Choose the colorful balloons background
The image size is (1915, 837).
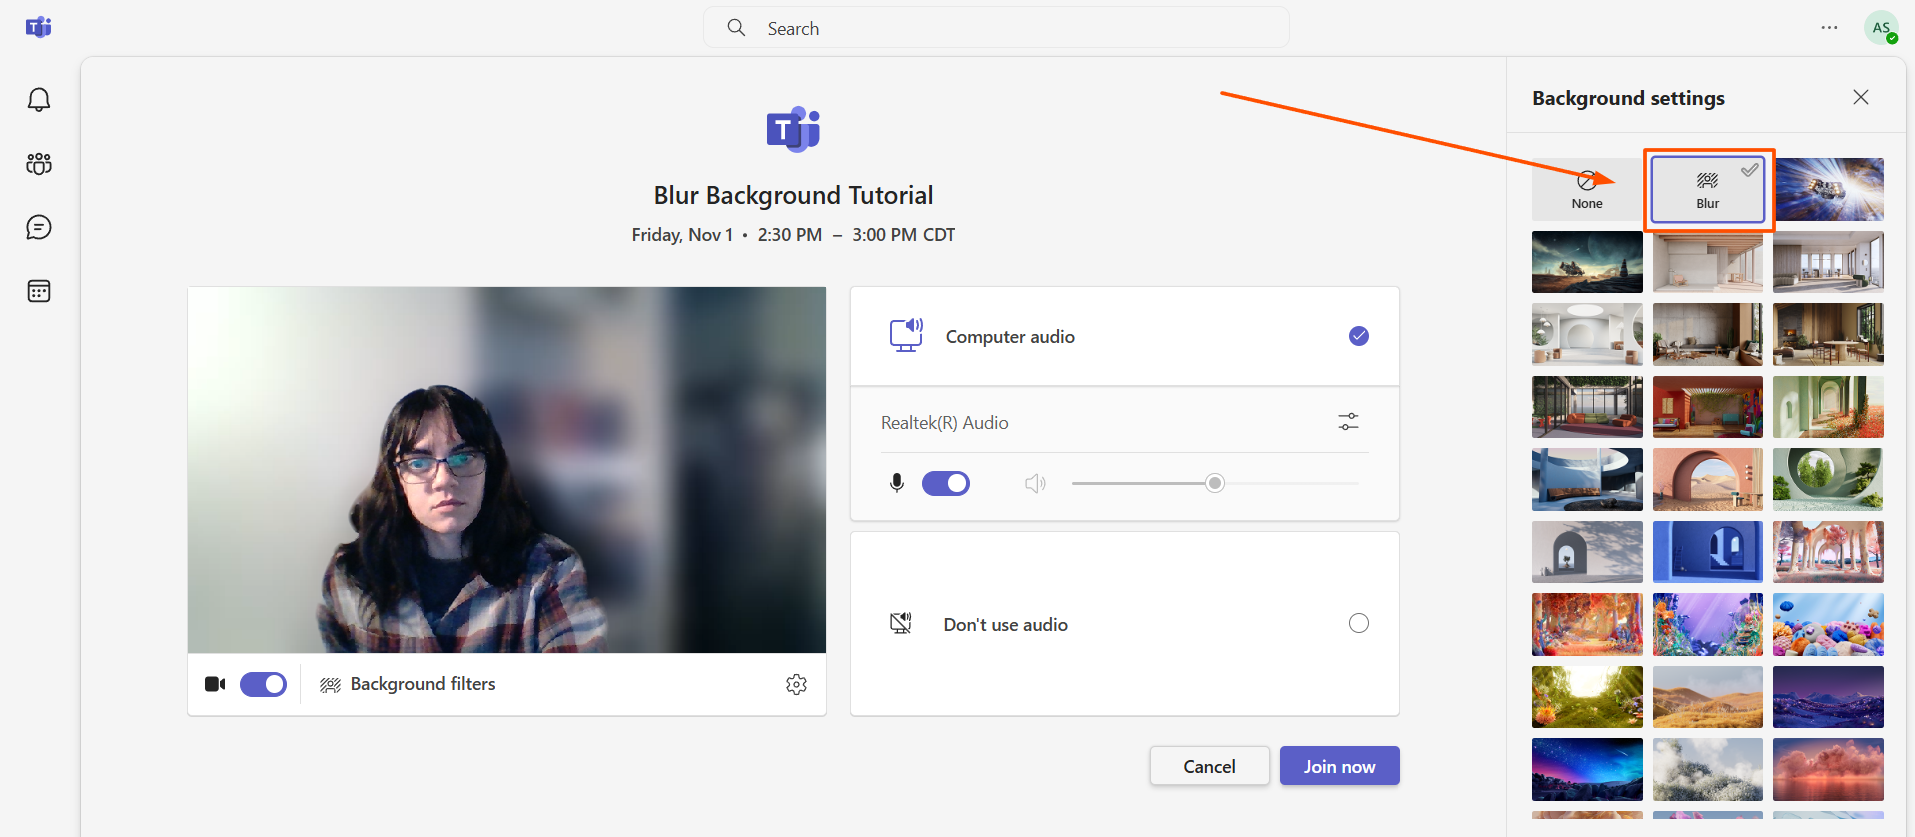pos(1828,624)
